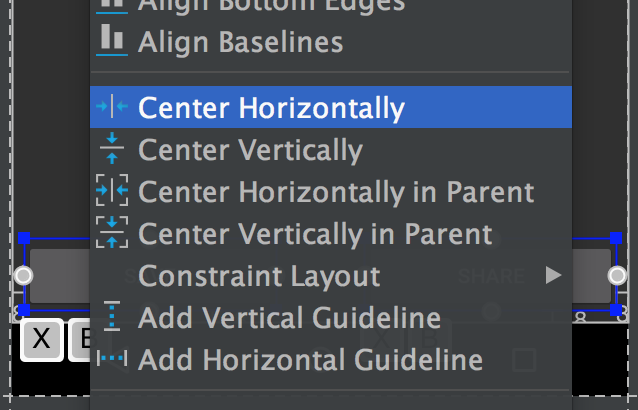Choose Center Vertically in Parent

point(315,233)
